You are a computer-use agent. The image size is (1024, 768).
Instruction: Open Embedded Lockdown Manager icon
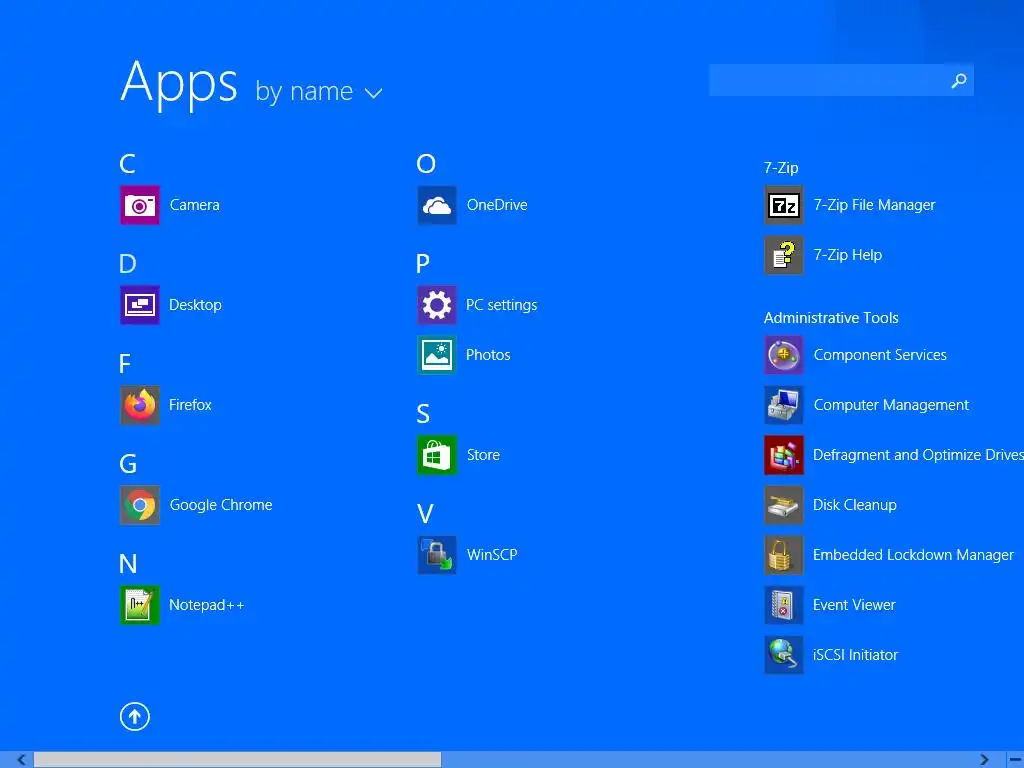pos(784,554)
